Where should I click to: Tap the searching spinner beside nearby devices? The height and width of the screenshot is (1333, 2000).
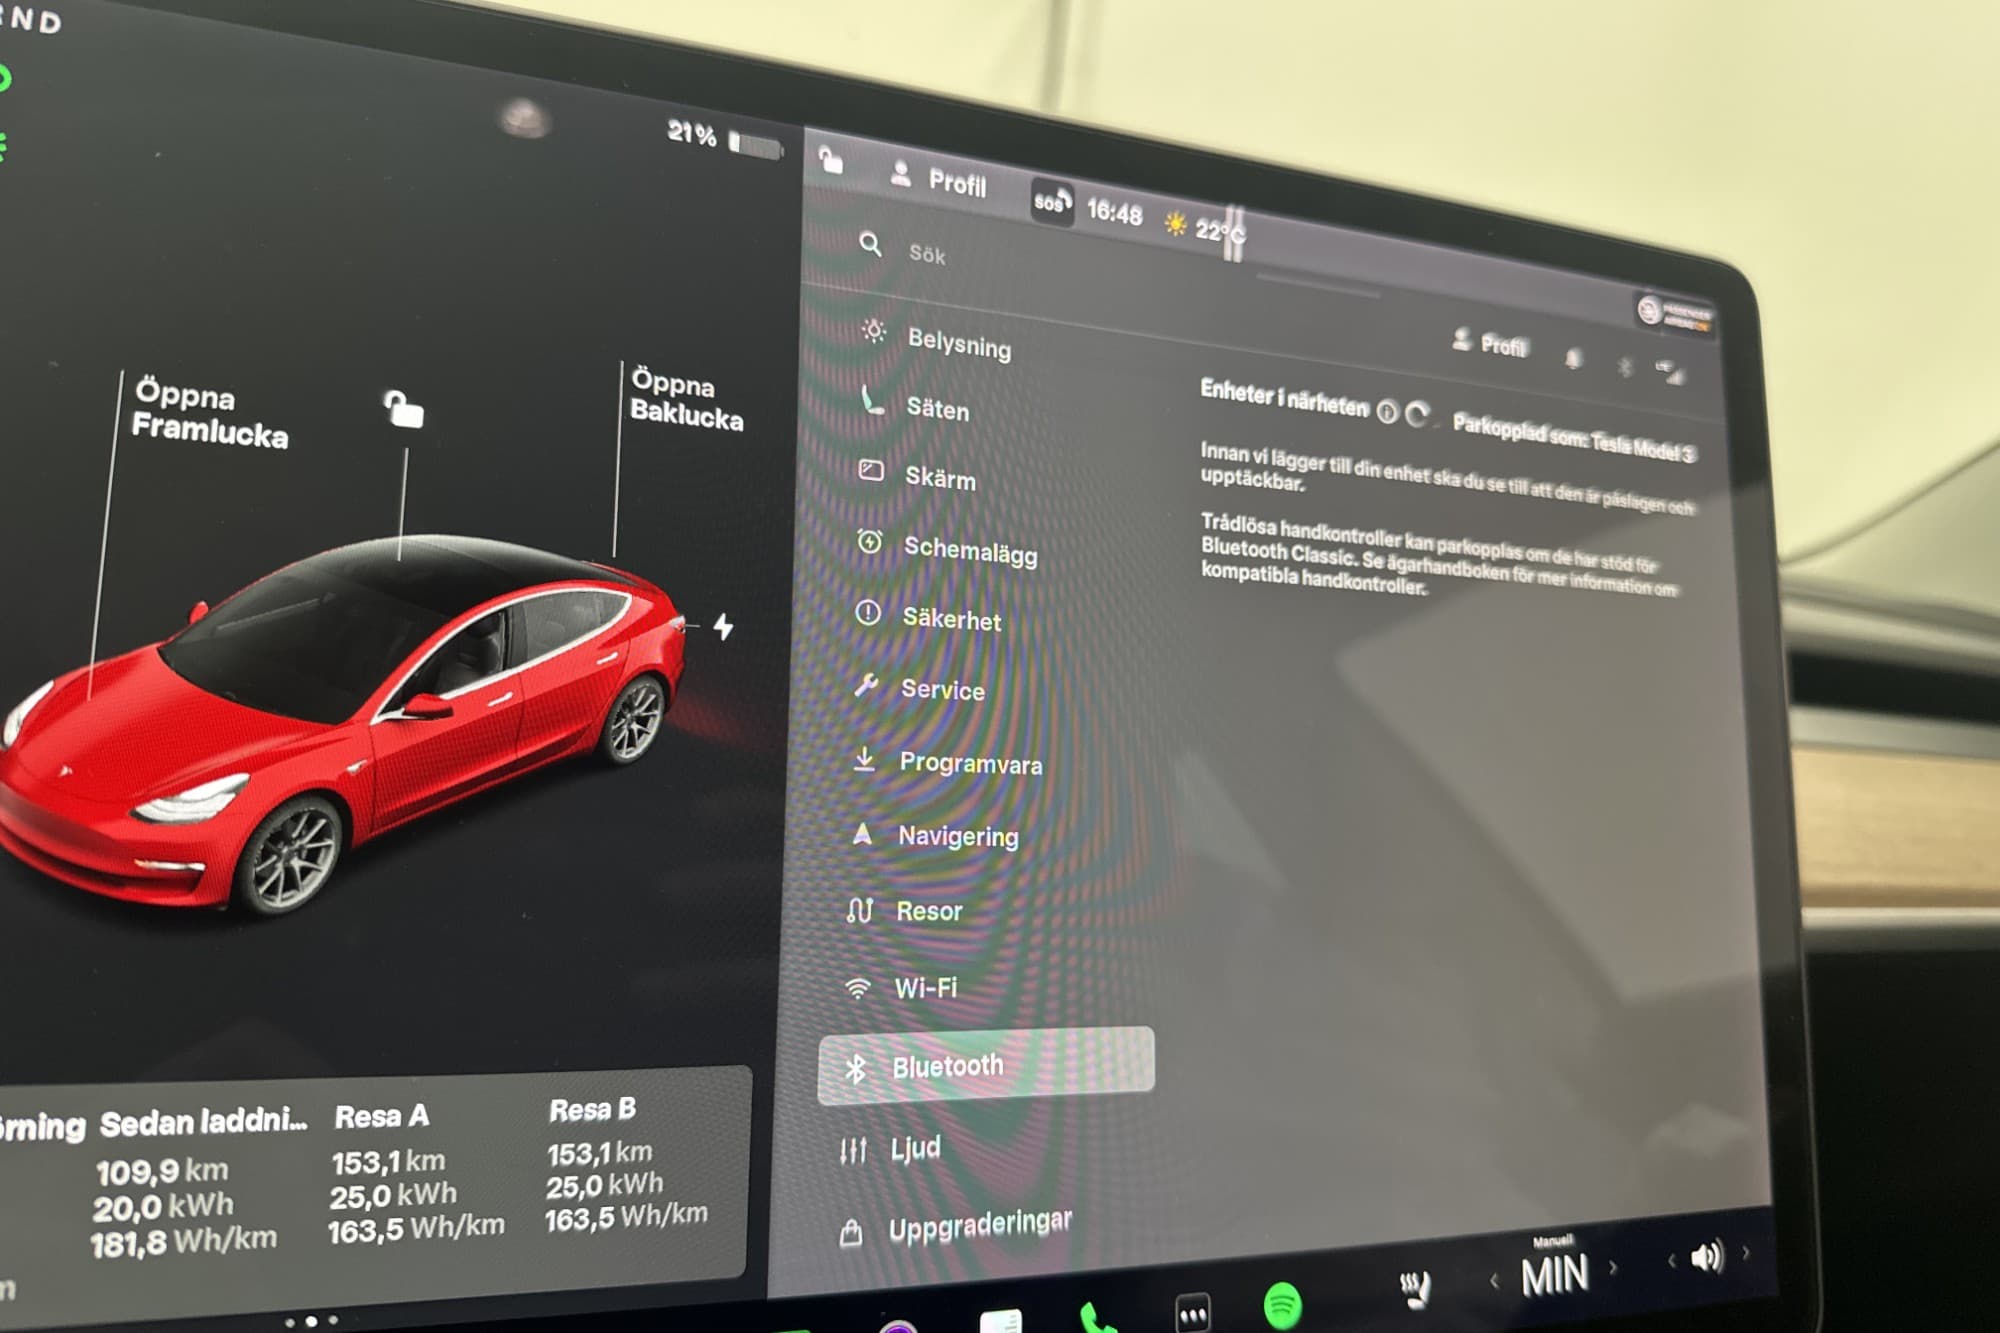point(1417,414)
